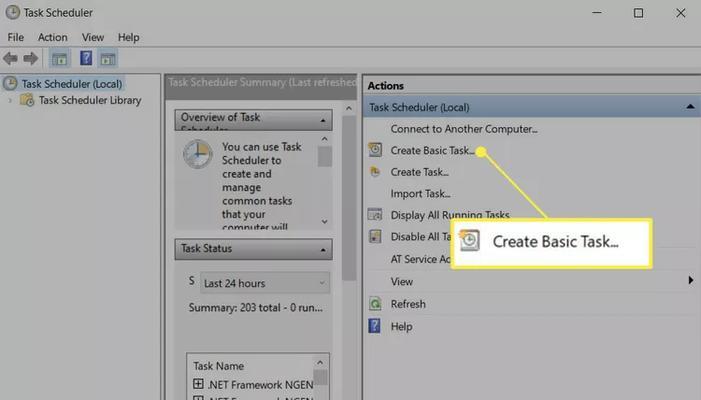Click Display All Running Tasks action
Viewport: 701px width, 400px height.
click(450, 215)
